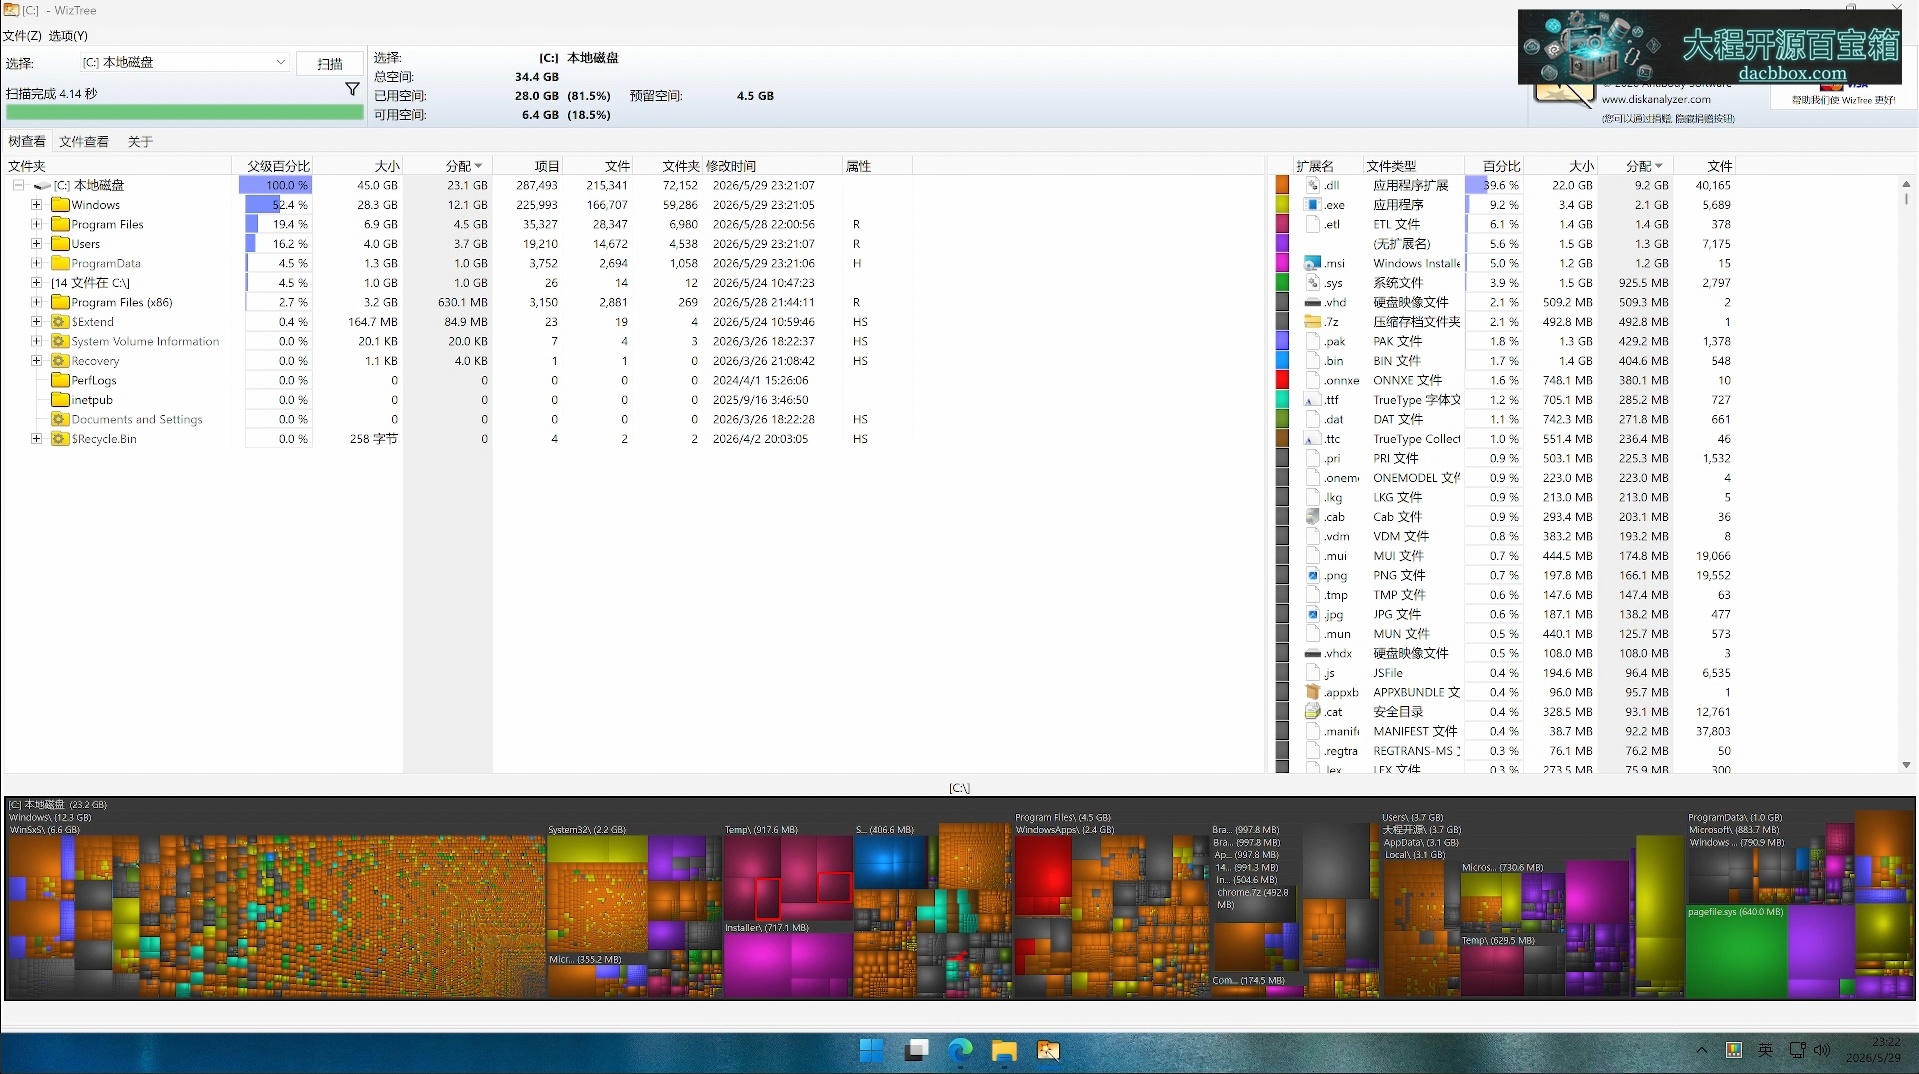This screenshot has width=1919, height=1074.
Task: Click the input language 英 tray indicator
Action: pos(1766,1050)
